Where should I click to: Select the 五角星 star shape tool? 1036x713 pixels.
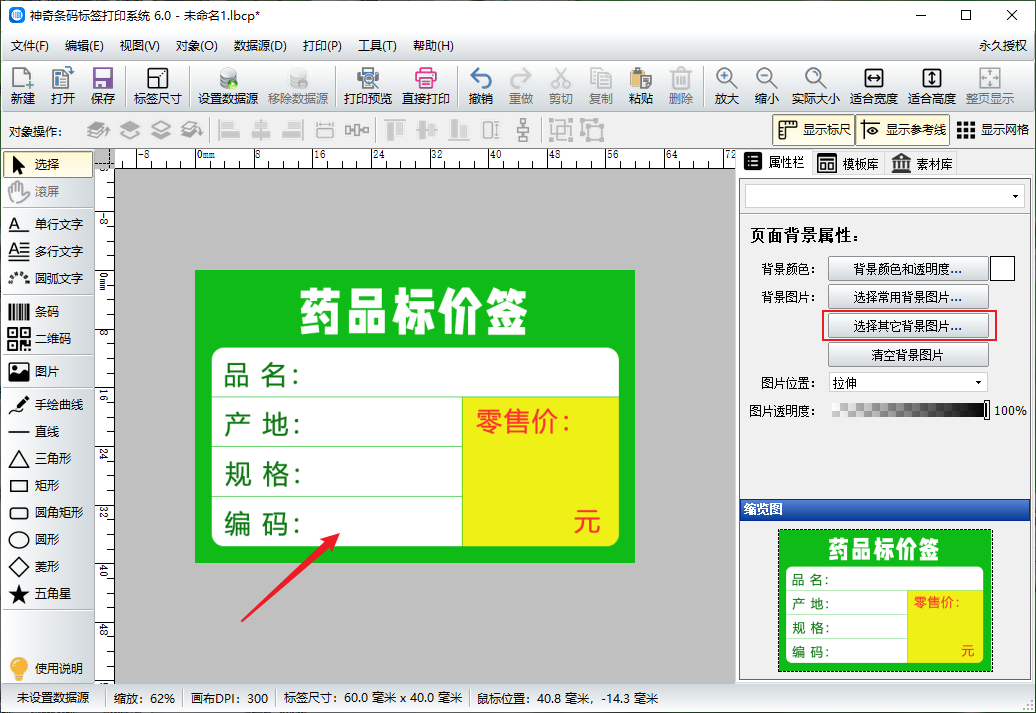(48, 593)
